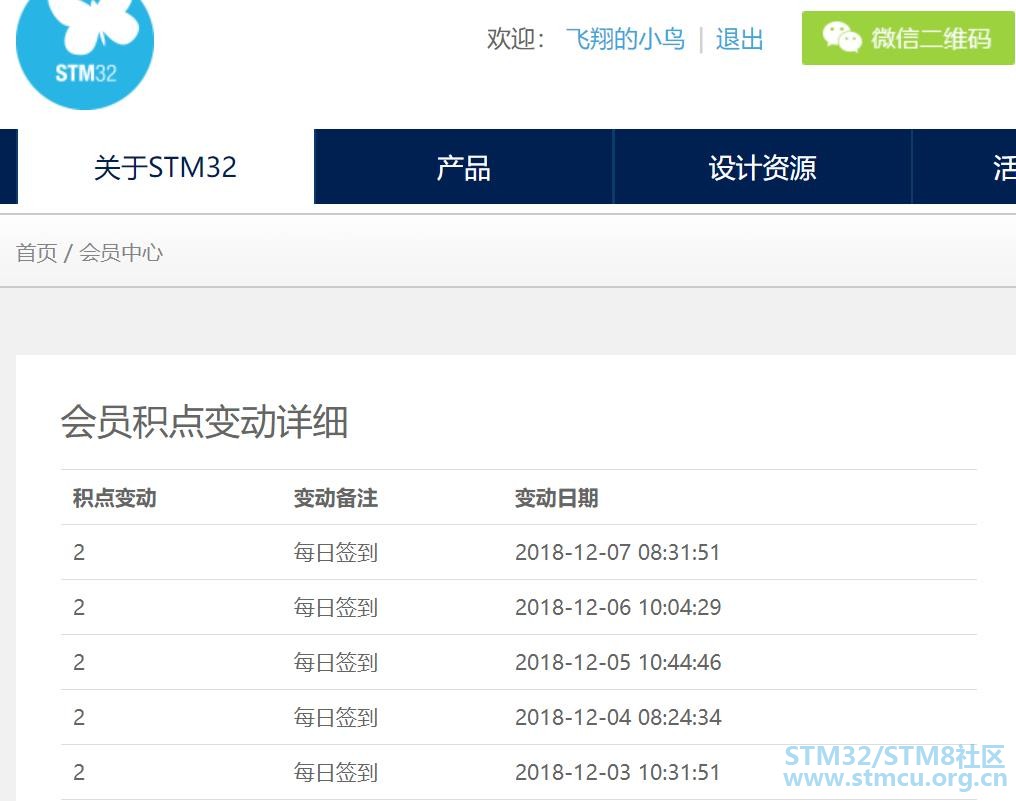This screenshot has height=801, width=1016.
Task: Click the 积分变动 column header
Action: 114,498
